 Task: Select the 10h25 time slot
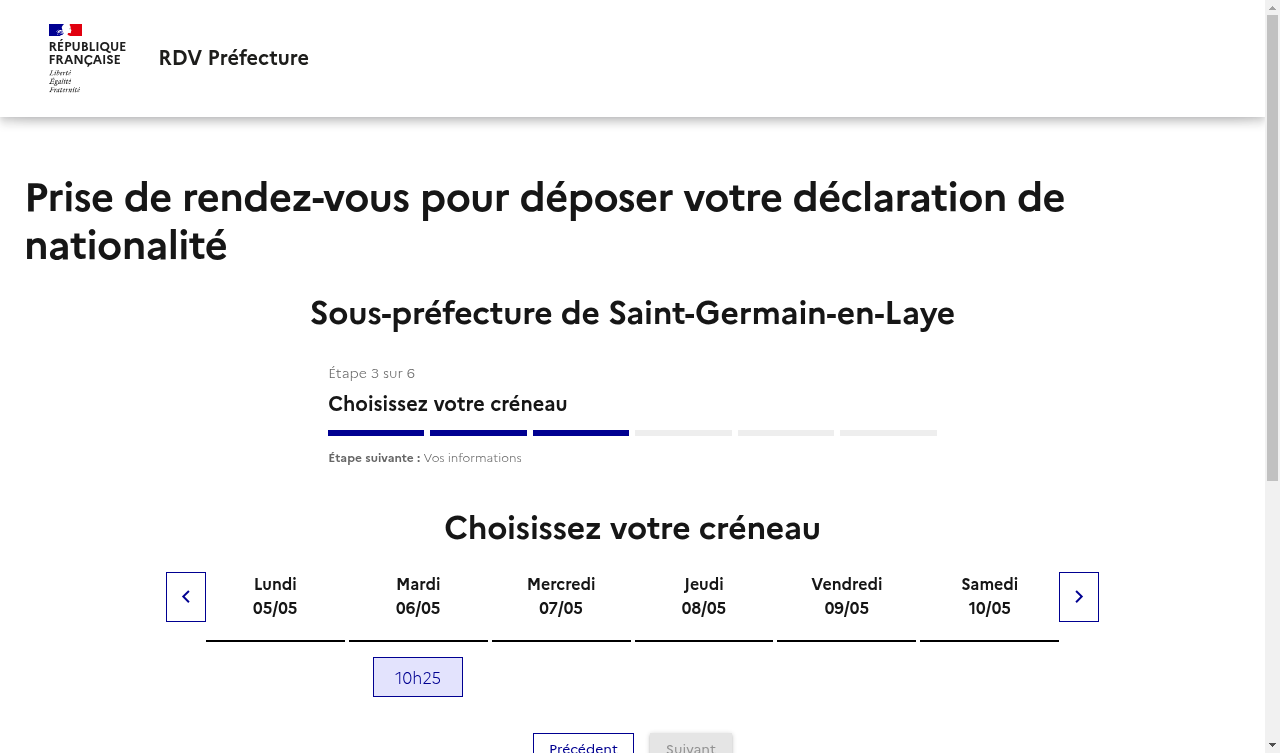point(418,677)
